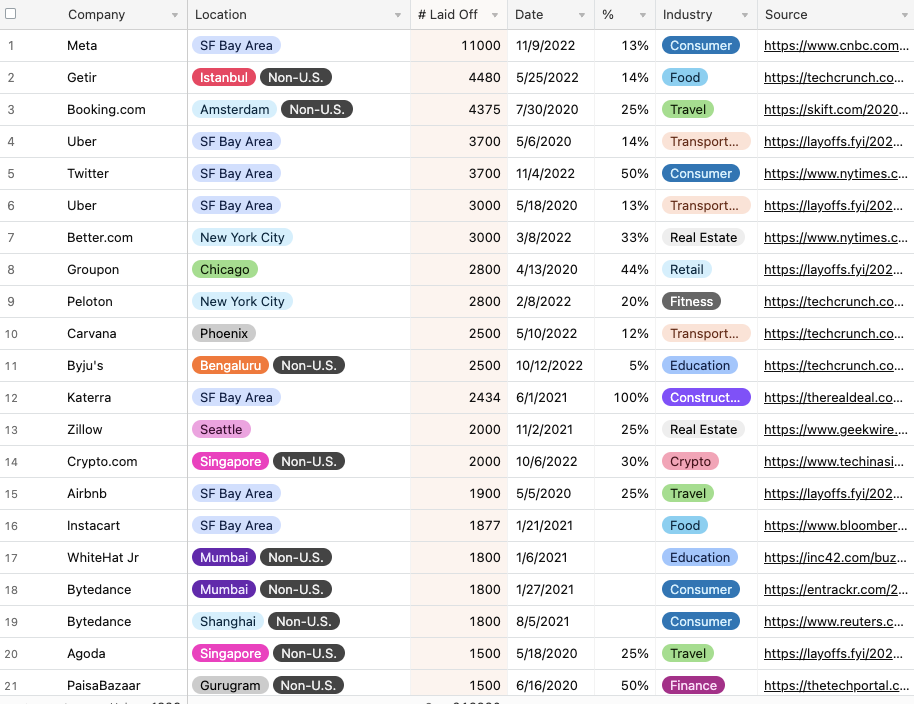Viewport: 914px width, 704px height.
Task: Select the Consumer industry tag on Meta's row
Action: tap(701, 45)
